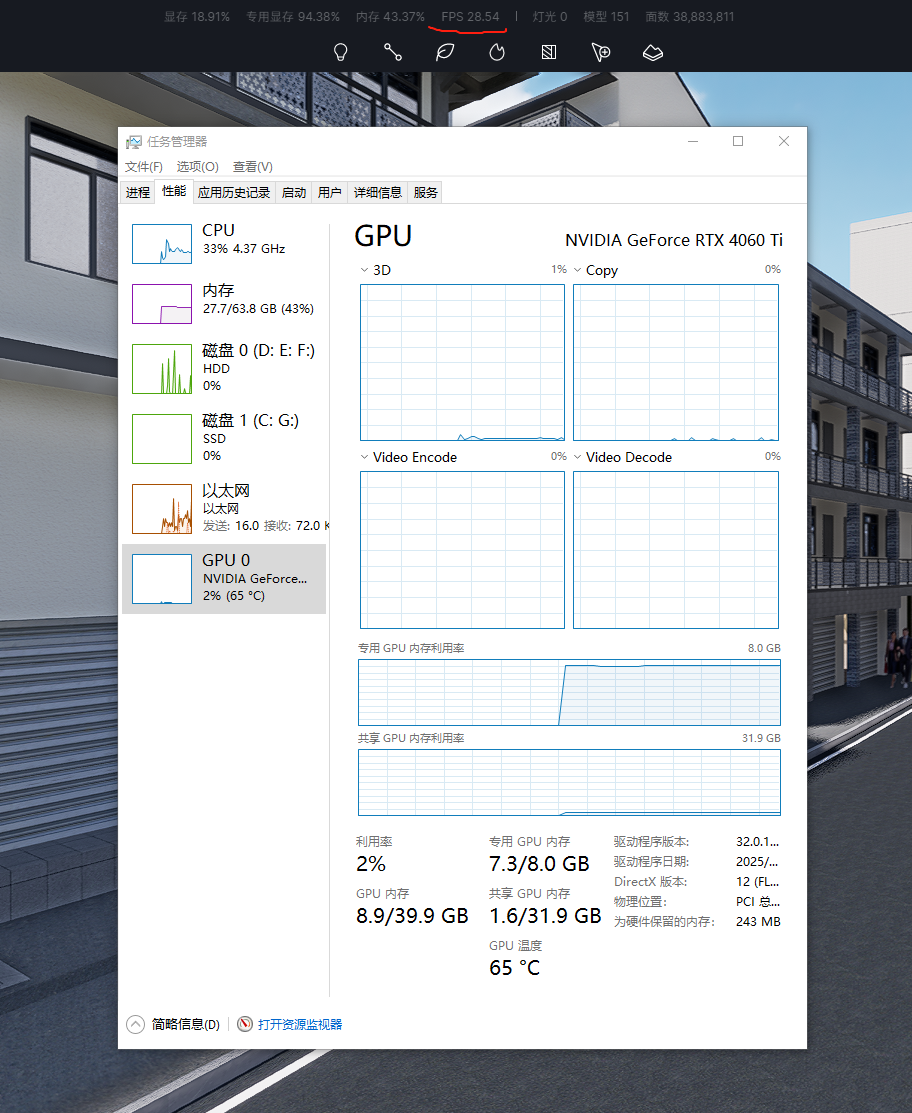
Task: Open the 查看(V) menu
Action: [x=252, y=167]
